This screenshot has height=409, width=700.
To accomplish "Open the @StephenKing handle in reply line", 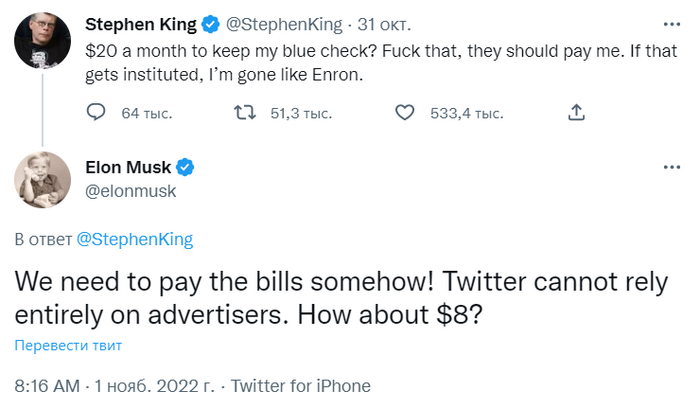I will coord(134,239).
